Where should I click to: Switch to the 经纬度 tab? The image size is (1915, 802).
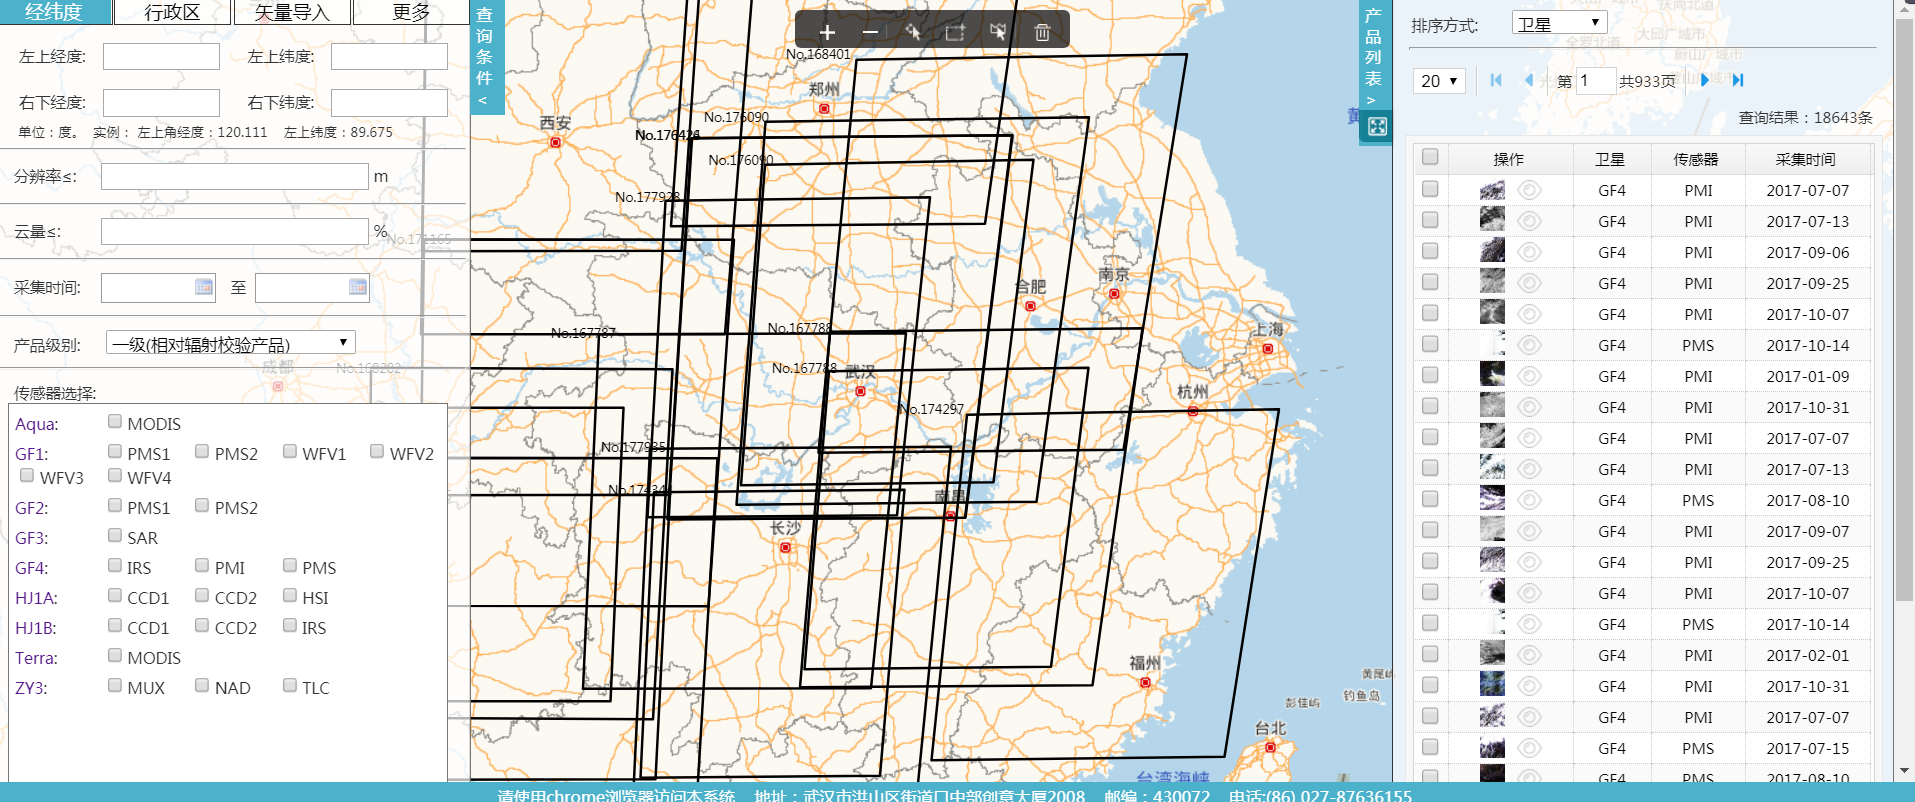tap(55, 12)
